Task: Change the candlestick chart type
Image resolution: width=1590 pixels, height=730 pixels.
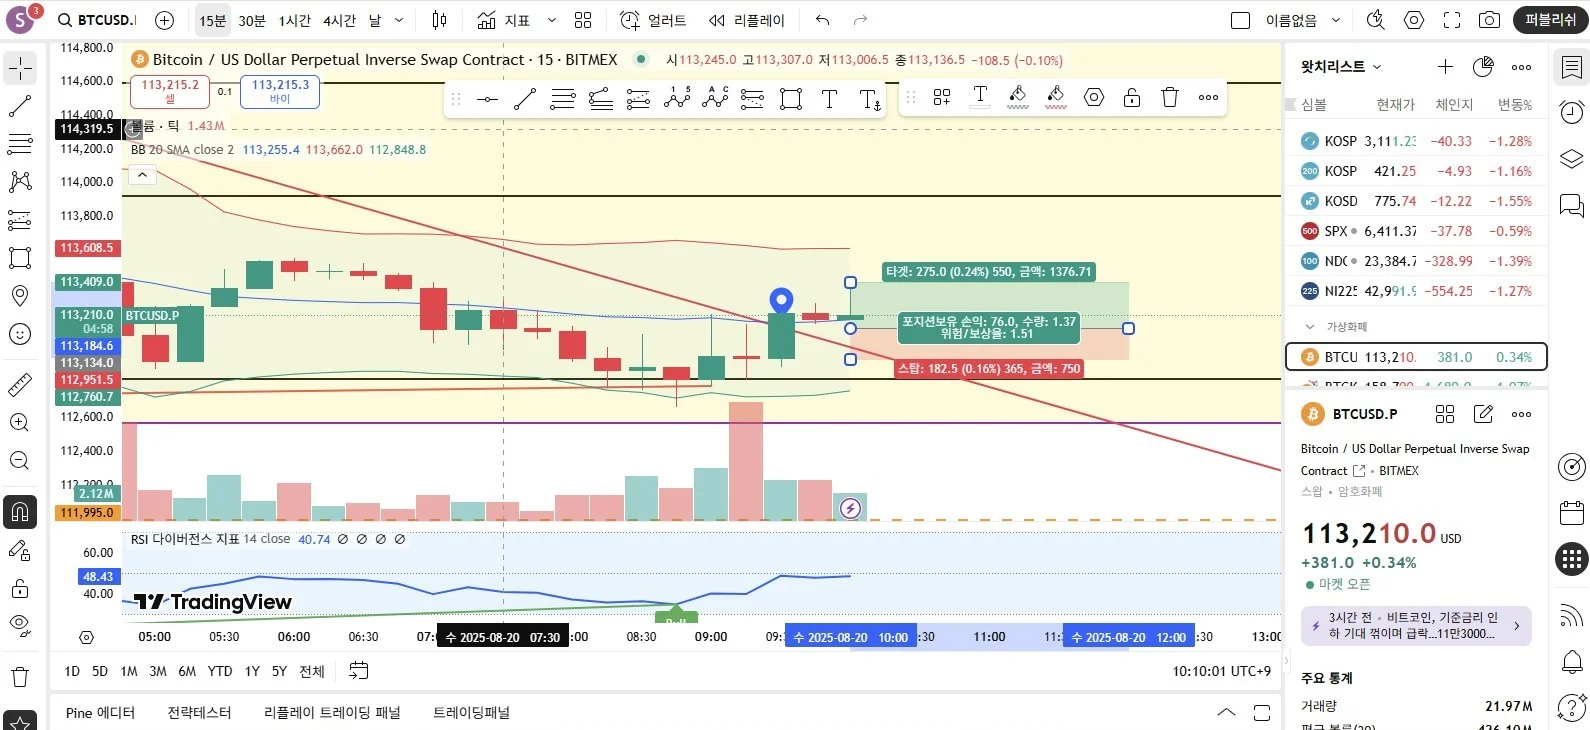Action: pos(439,20)
